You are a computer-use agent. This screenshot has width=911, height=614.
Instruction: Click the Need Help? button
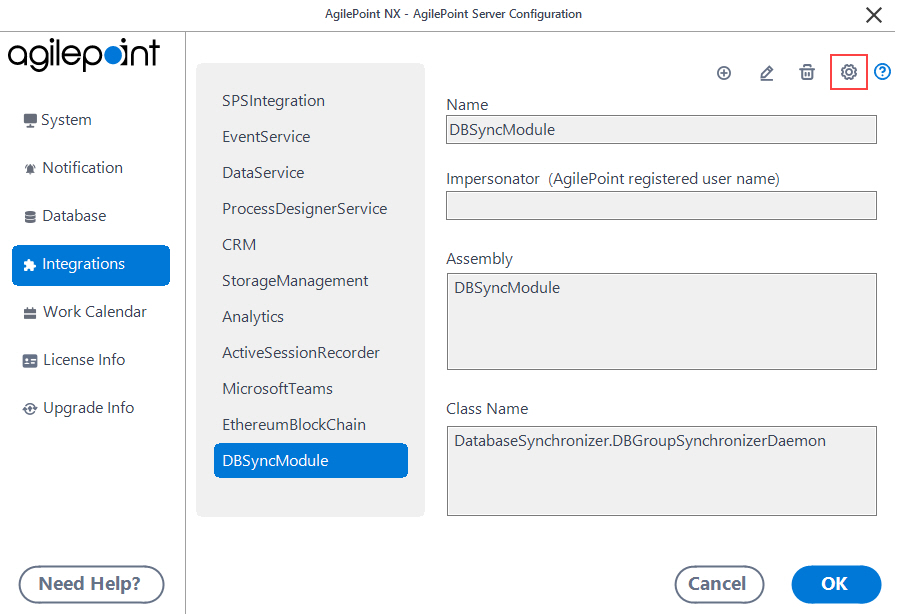pos(91,584)
